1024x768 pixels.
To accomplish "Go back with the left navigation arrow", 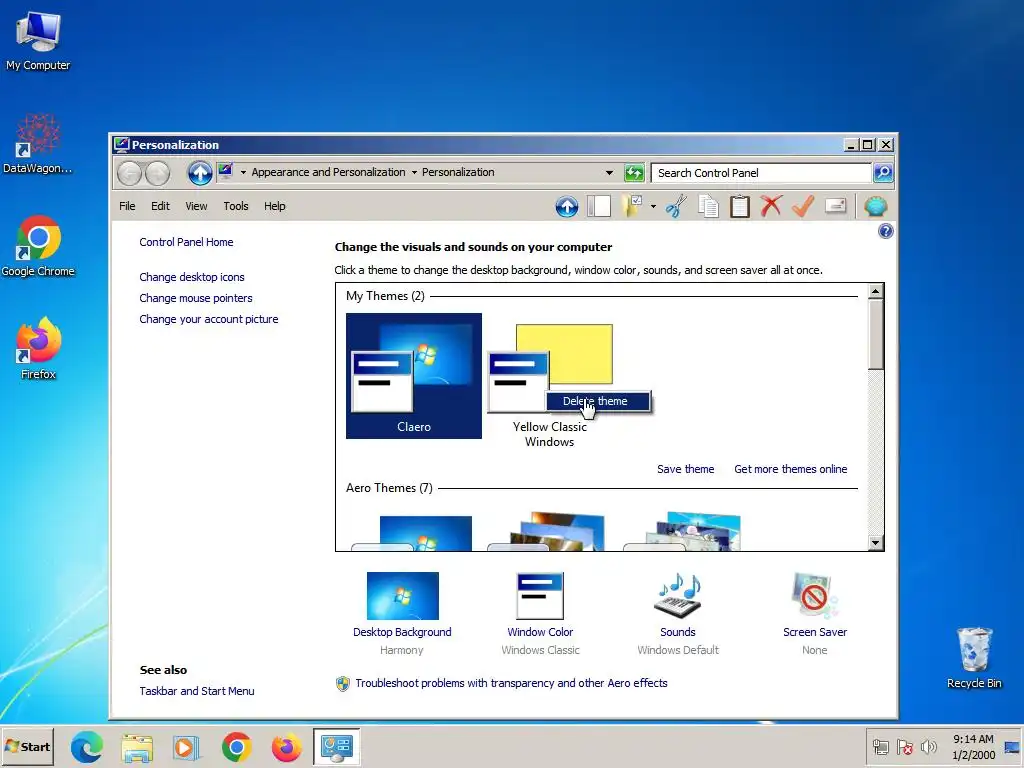I will pyautogui.click(x=129, y=173).
